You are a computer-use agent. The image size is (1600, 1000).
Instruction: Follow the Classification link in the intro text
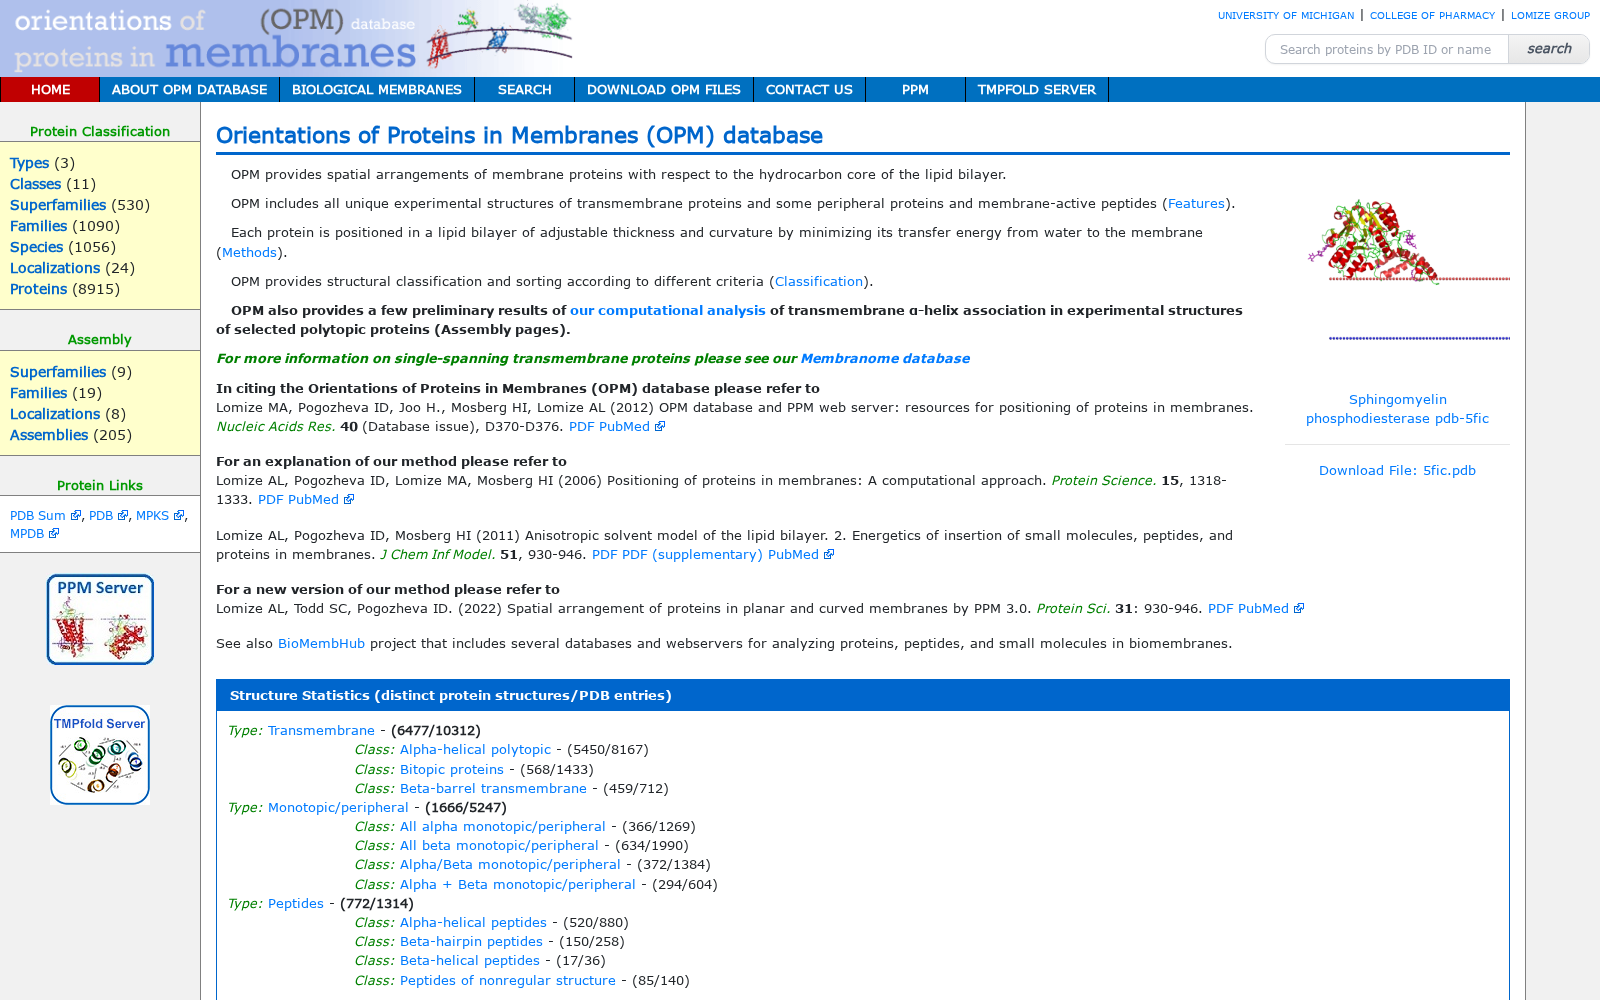point(819,282)
